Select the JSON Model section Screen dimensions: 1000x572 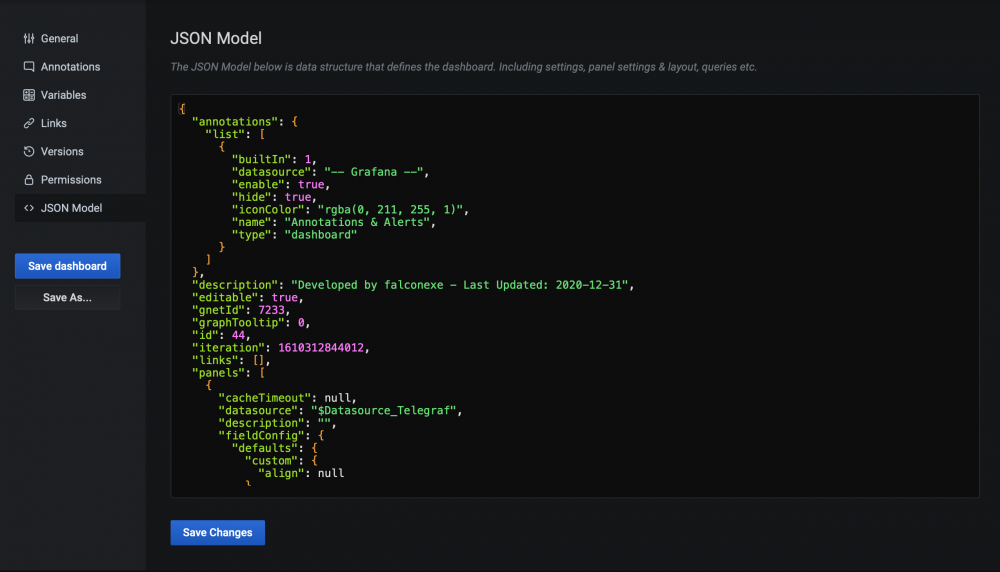coord(80,208)
